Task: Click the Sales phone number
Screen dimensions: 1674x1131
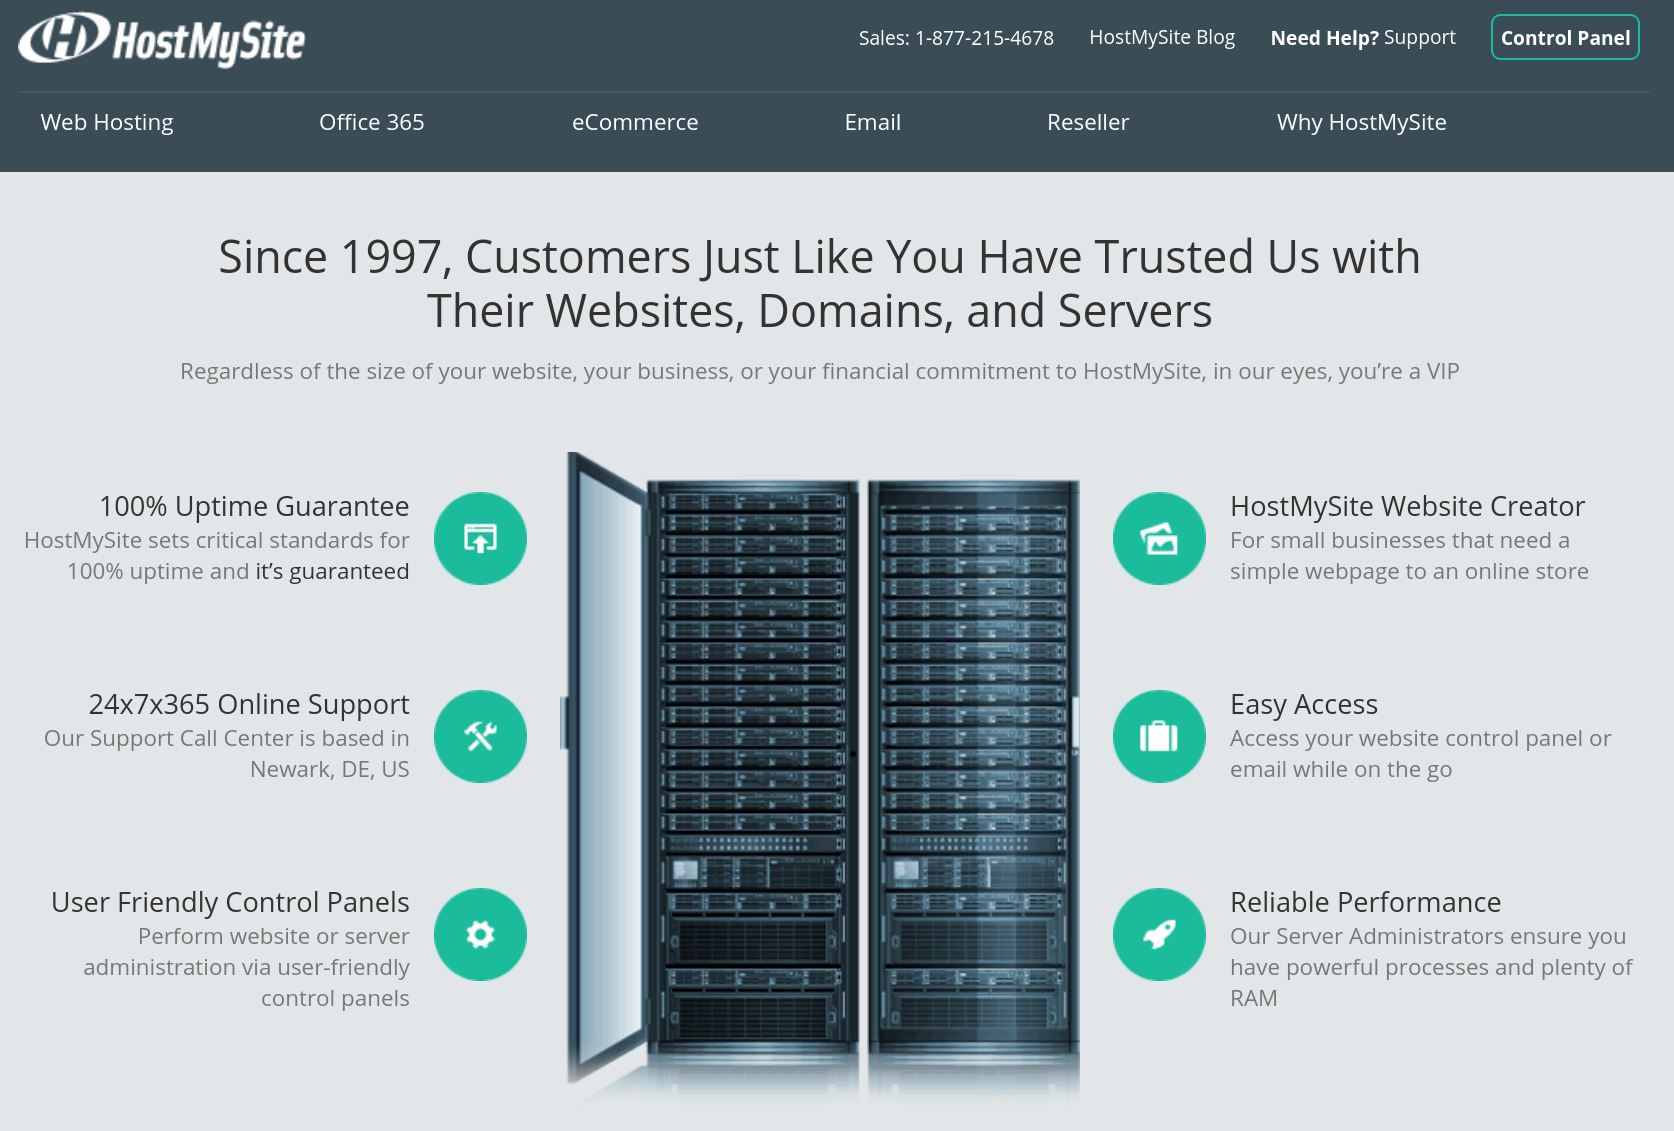Action: coord(956,38)
